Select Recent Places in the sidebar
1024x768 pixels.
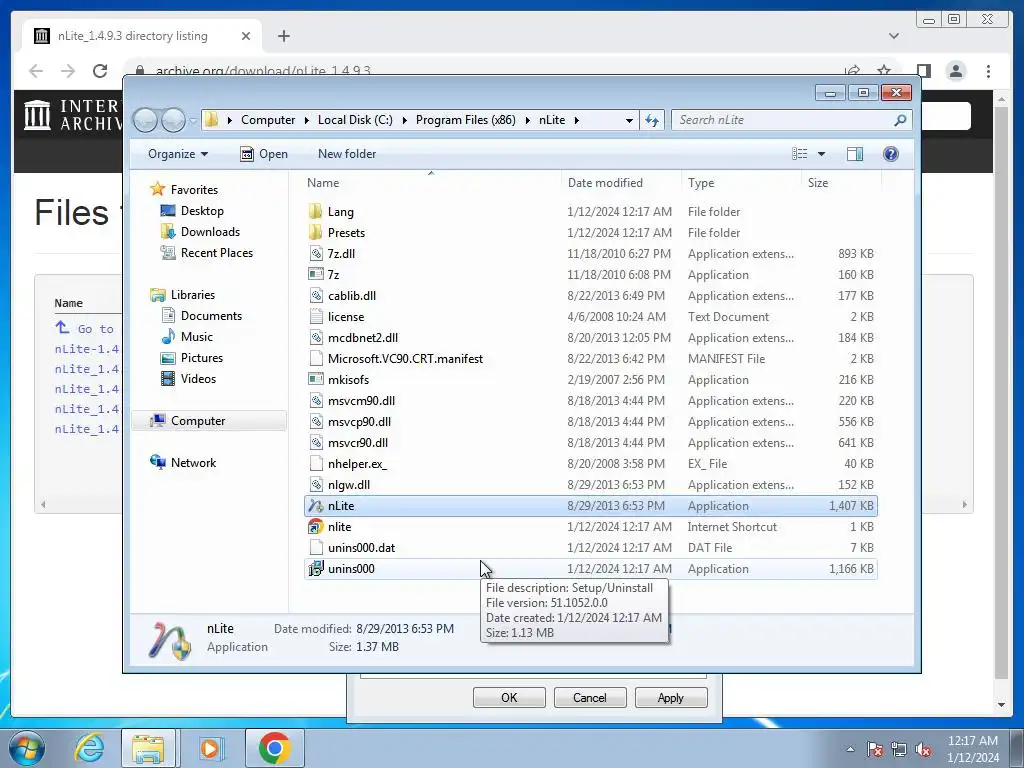tap(217, 252)
